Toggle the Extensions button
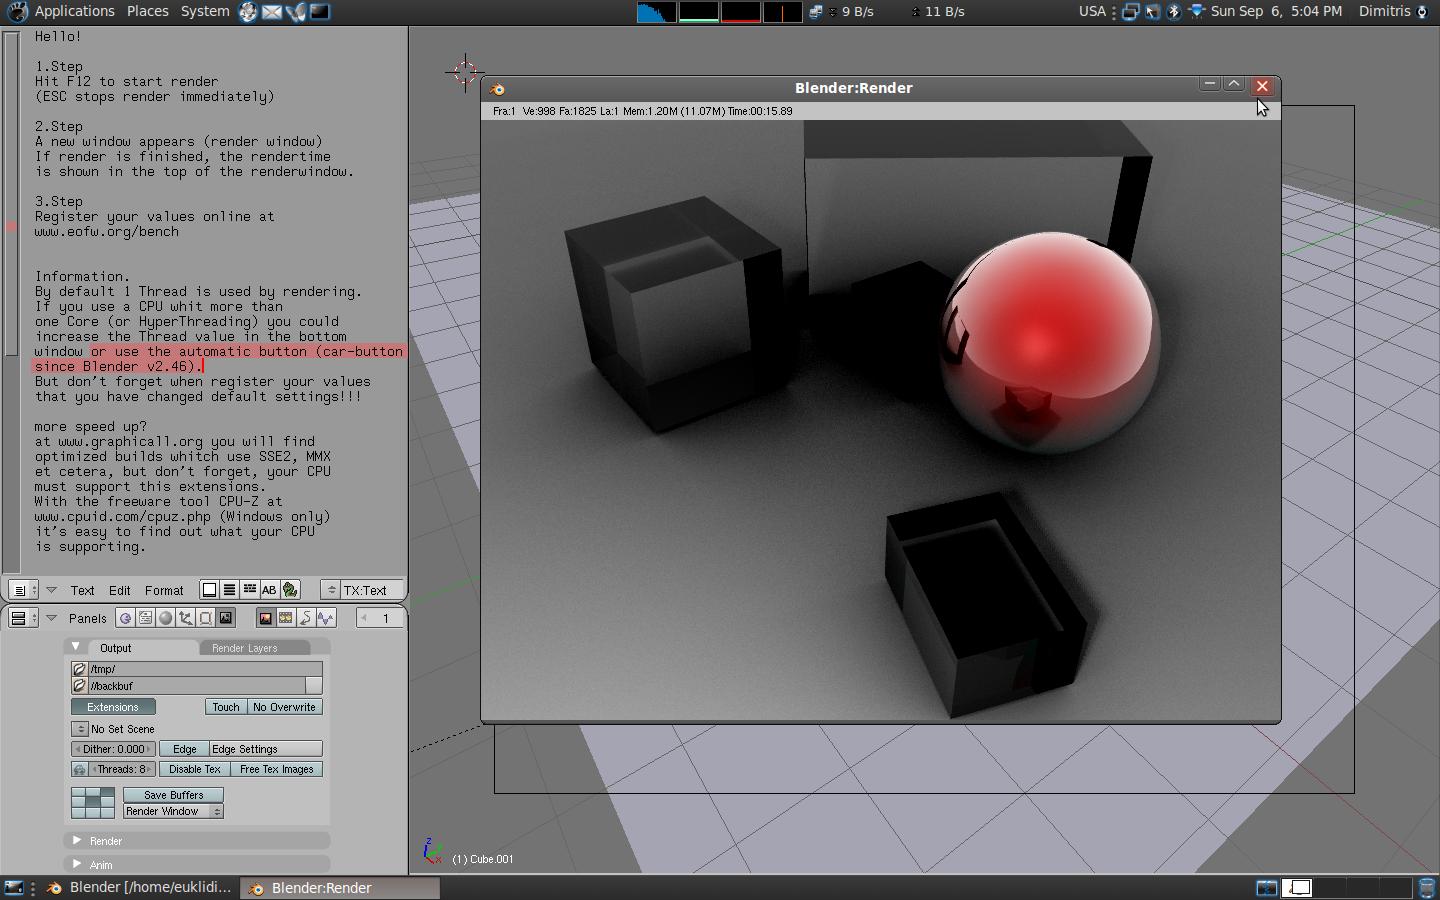Image resolution: width=1440 pixels, height=900 pixels. pos(113,707)
